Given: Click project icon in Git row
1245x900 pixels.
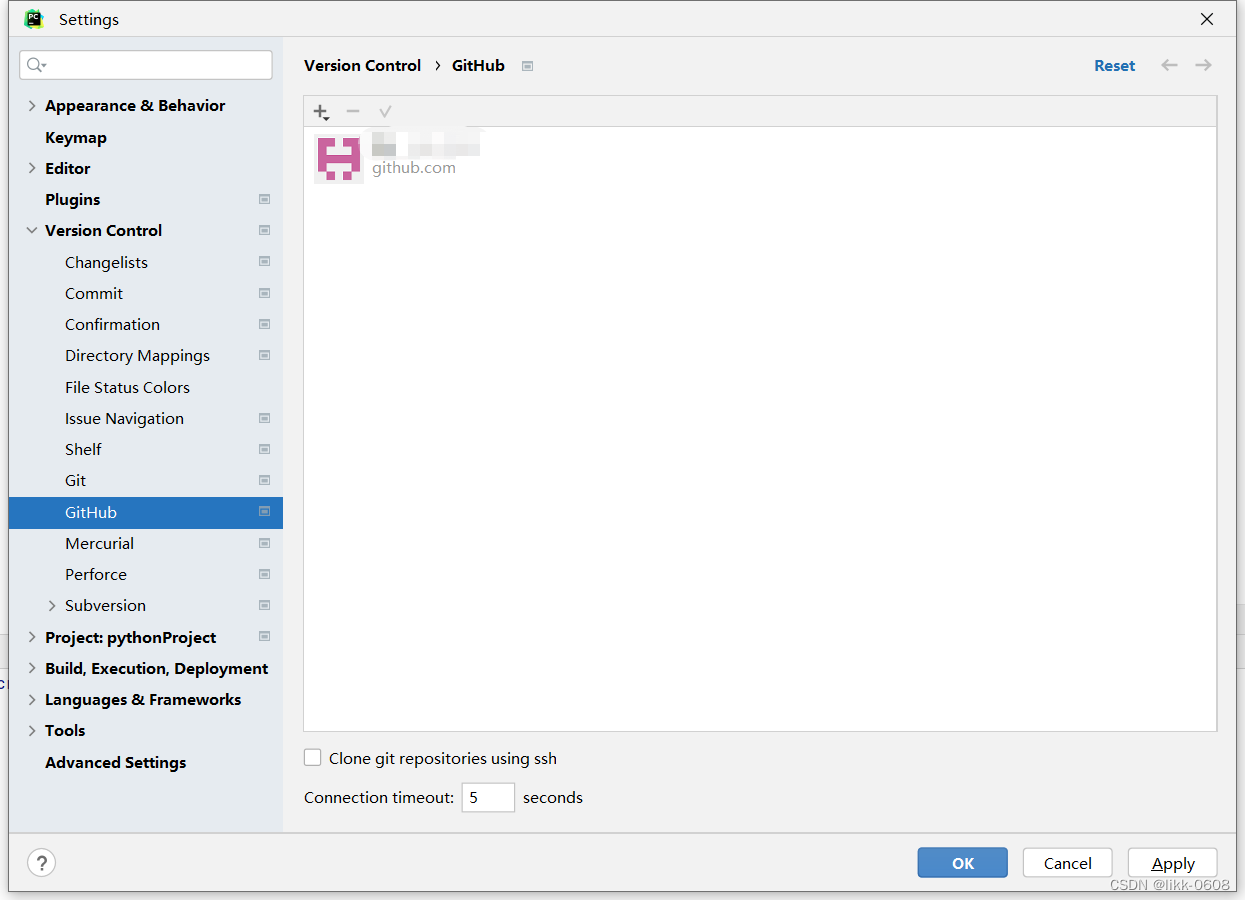Looking at the screenshot, I should 264,480.
